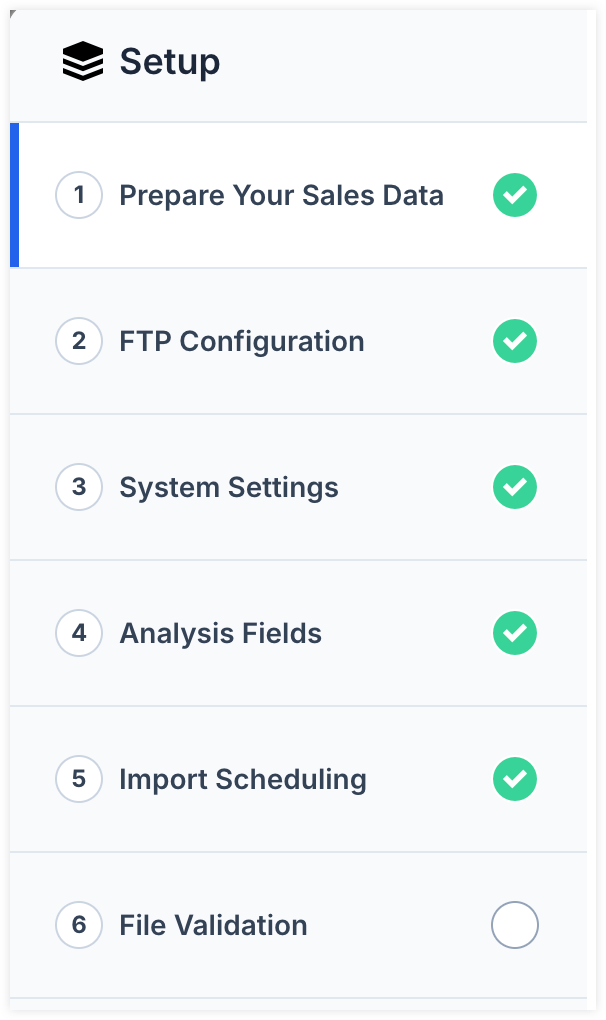Click step number 5 circle

(x=79, y=779)
